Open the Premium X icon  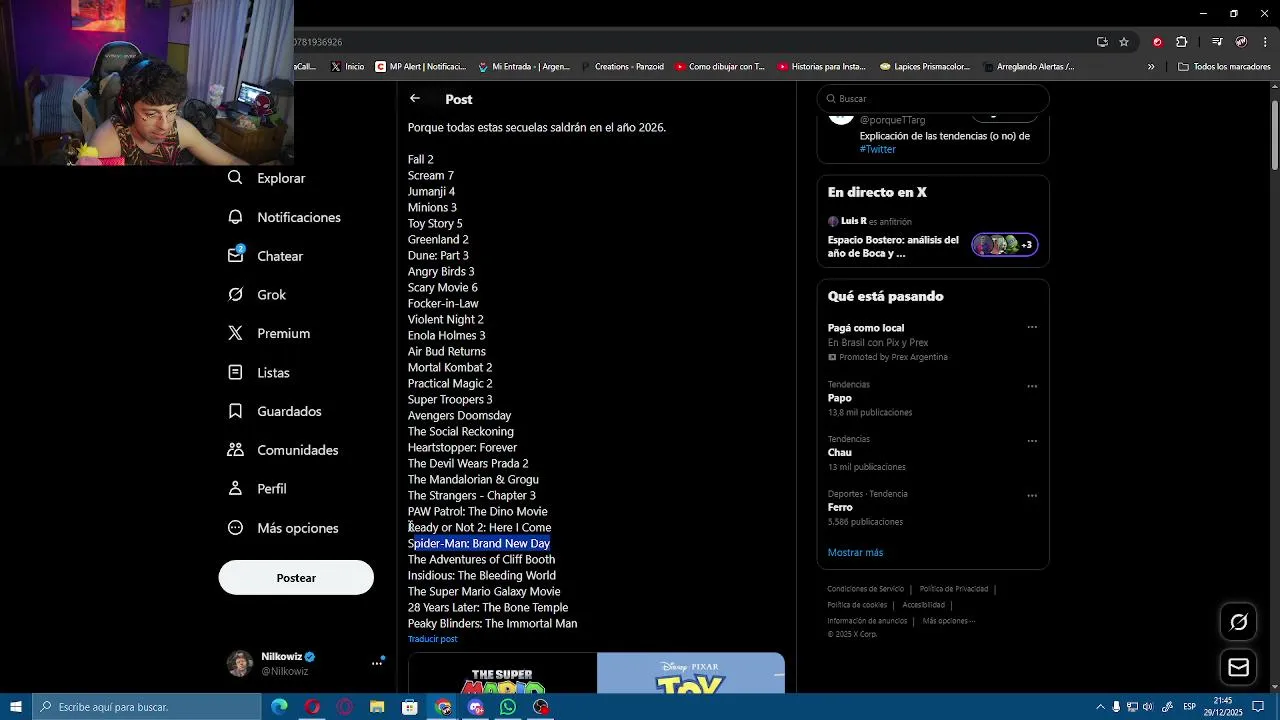point(235,333)
